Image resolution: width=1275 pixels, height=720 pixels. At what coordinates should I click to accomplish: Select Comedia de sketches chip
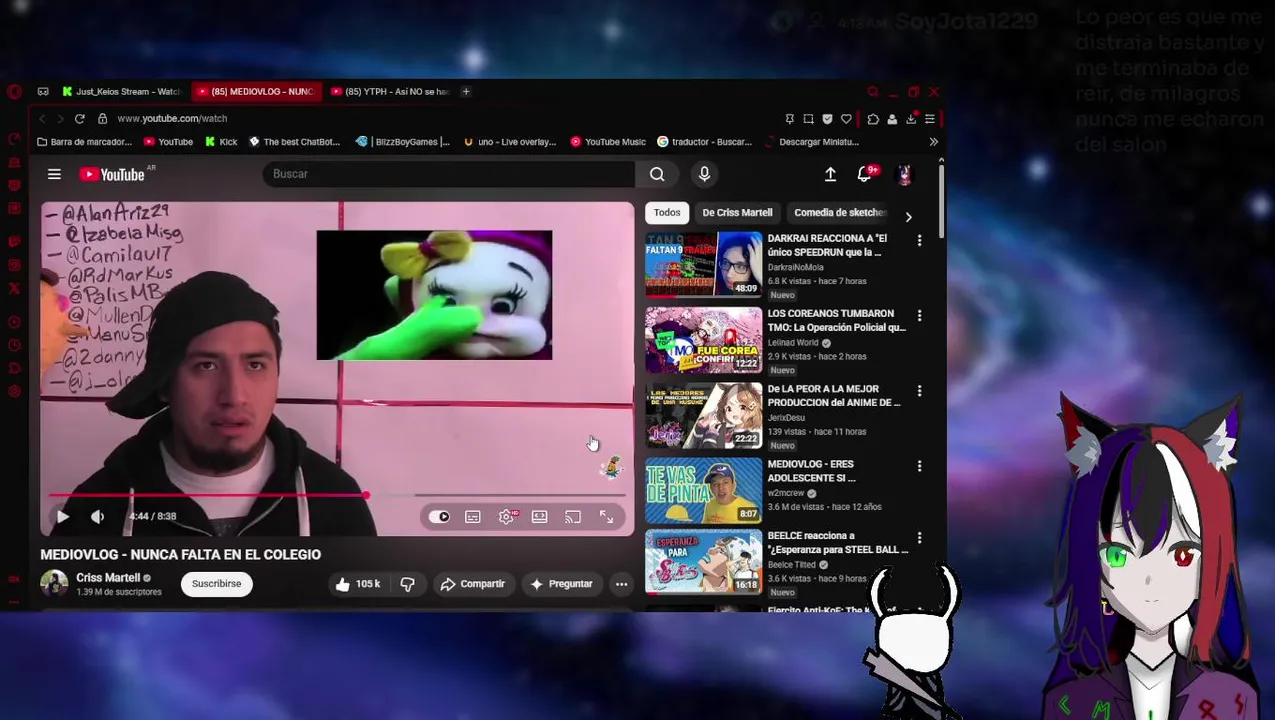click(839, 213)
